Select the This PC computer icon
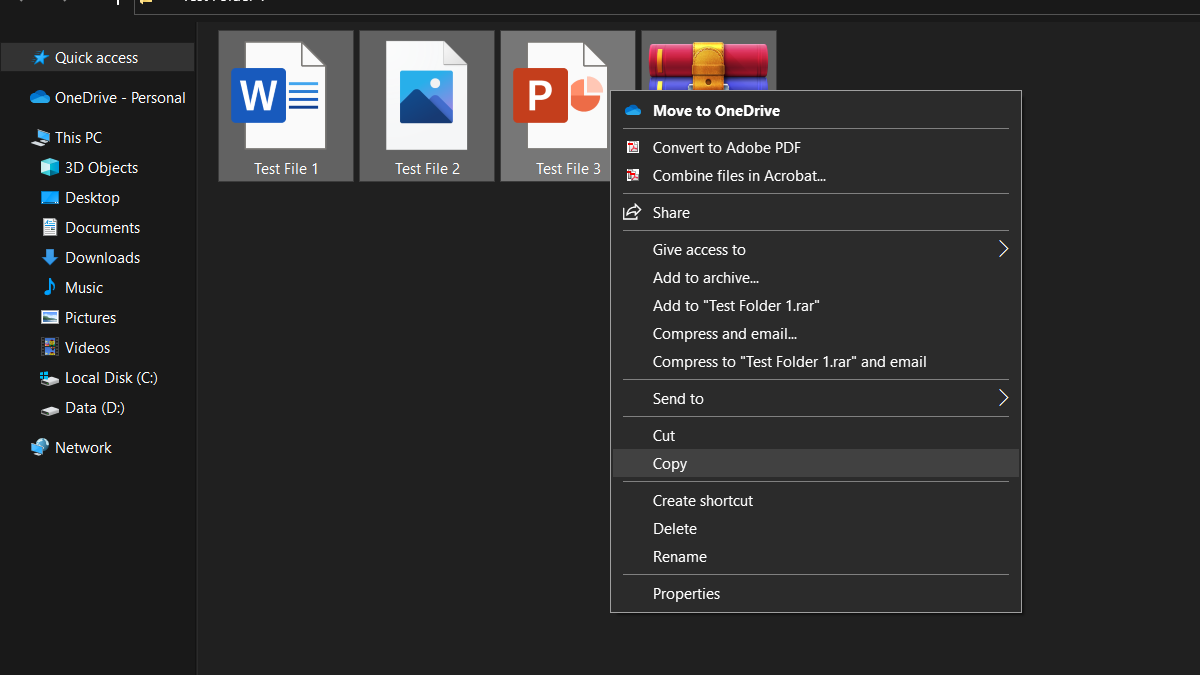Image resolution: width=1200 pixels, height=675 pixels. click(x=40, y=138)
